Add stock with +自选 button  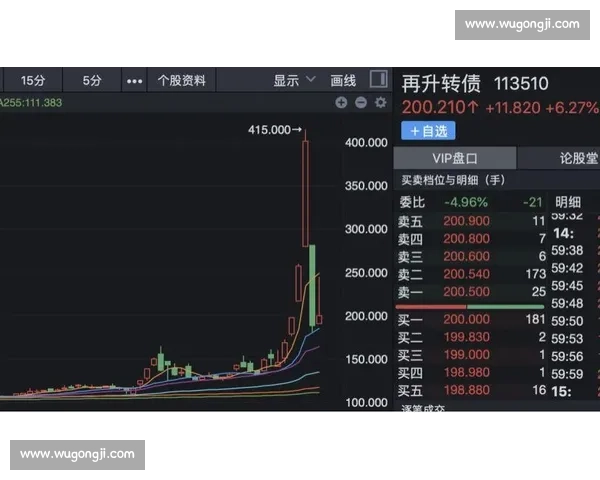[428, 131]
